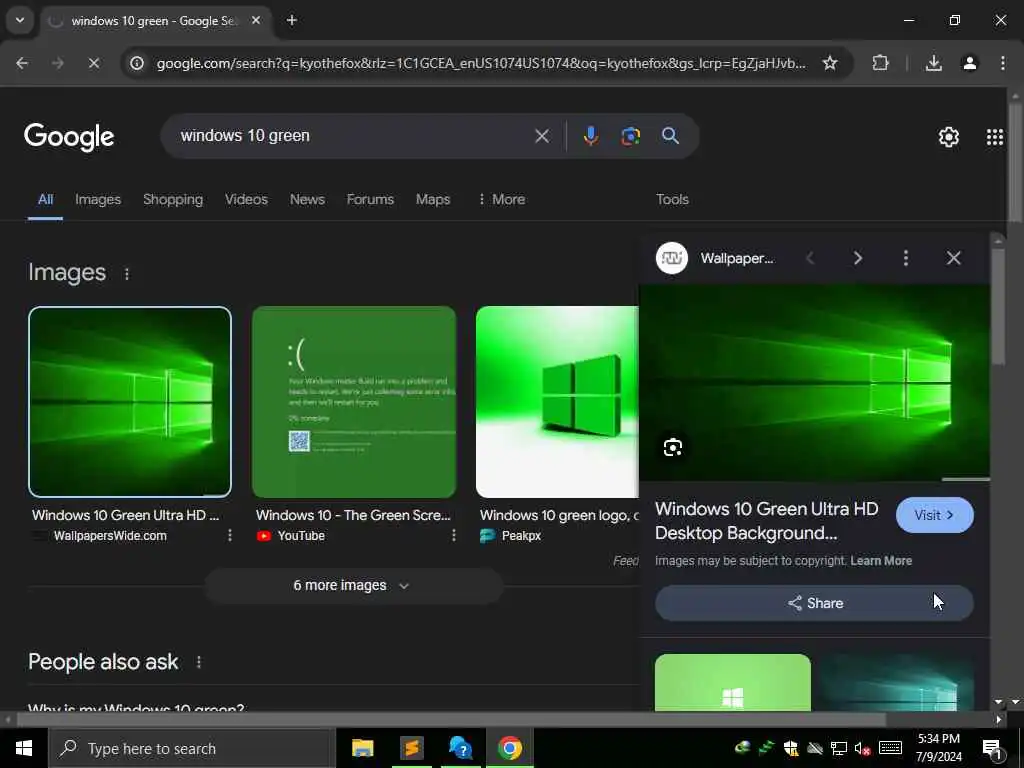This screenshot has width=1024, height=768.
Task: Open the light green Windows related image
Action: [x=733, y=682]
